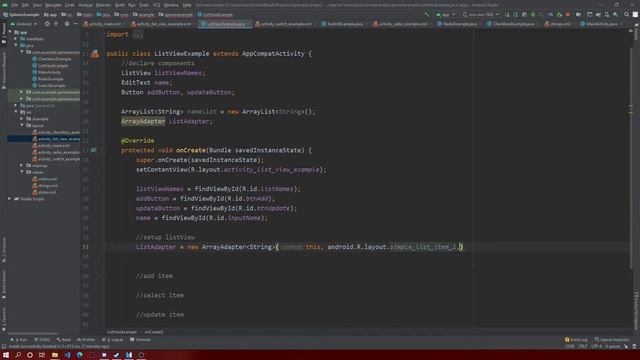
Task: Switch to activity_list_view_example.xml editor tab
Action: point(163,24)
